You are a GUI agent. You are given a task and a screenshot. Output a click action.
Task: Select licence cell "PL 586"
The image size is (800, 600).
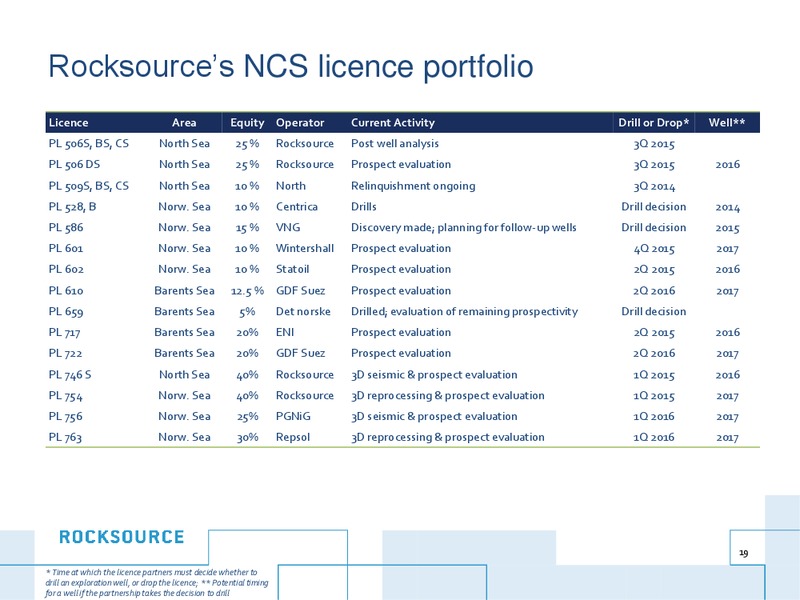pos(66,228)
